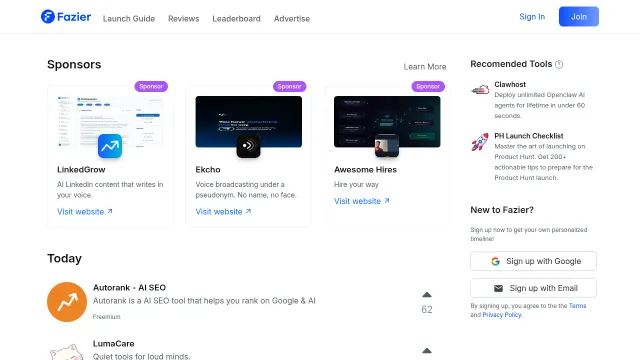The width and height of the screenshot is (640, 360).
Task: Click the Sponsor badge on the LinkedGrow card
Action: (x=151, y=87)
